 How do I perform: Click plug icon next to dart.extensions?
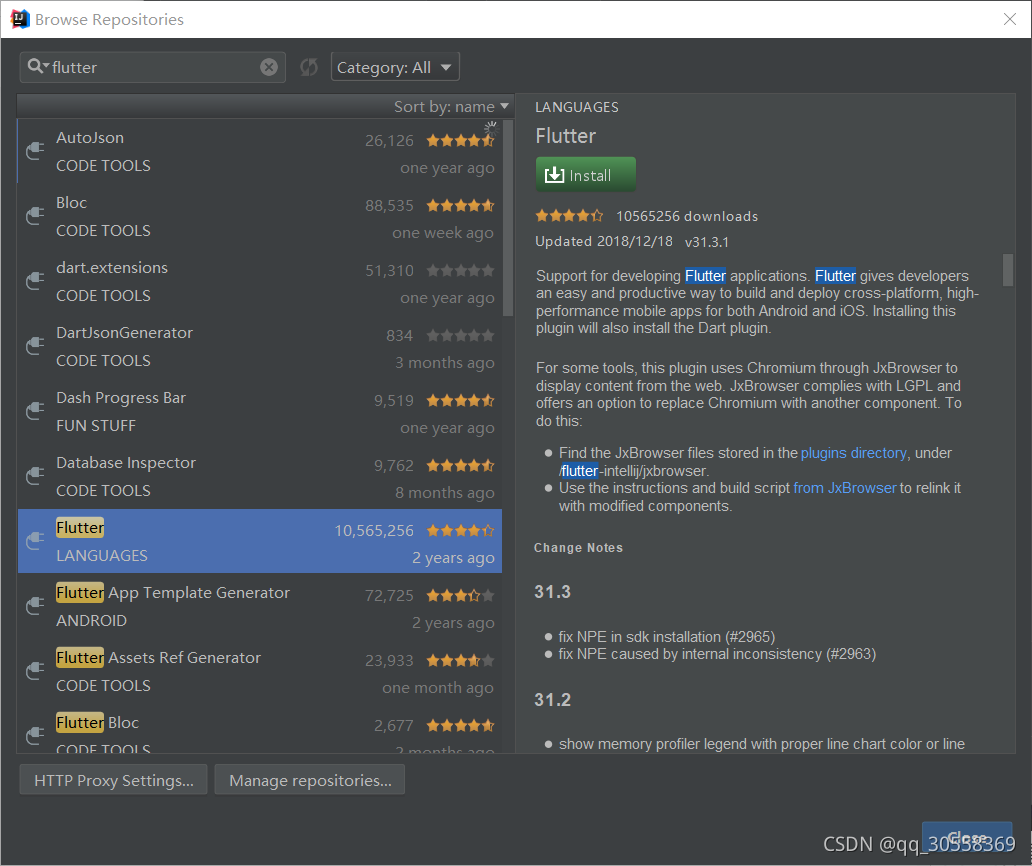(34, 281)
